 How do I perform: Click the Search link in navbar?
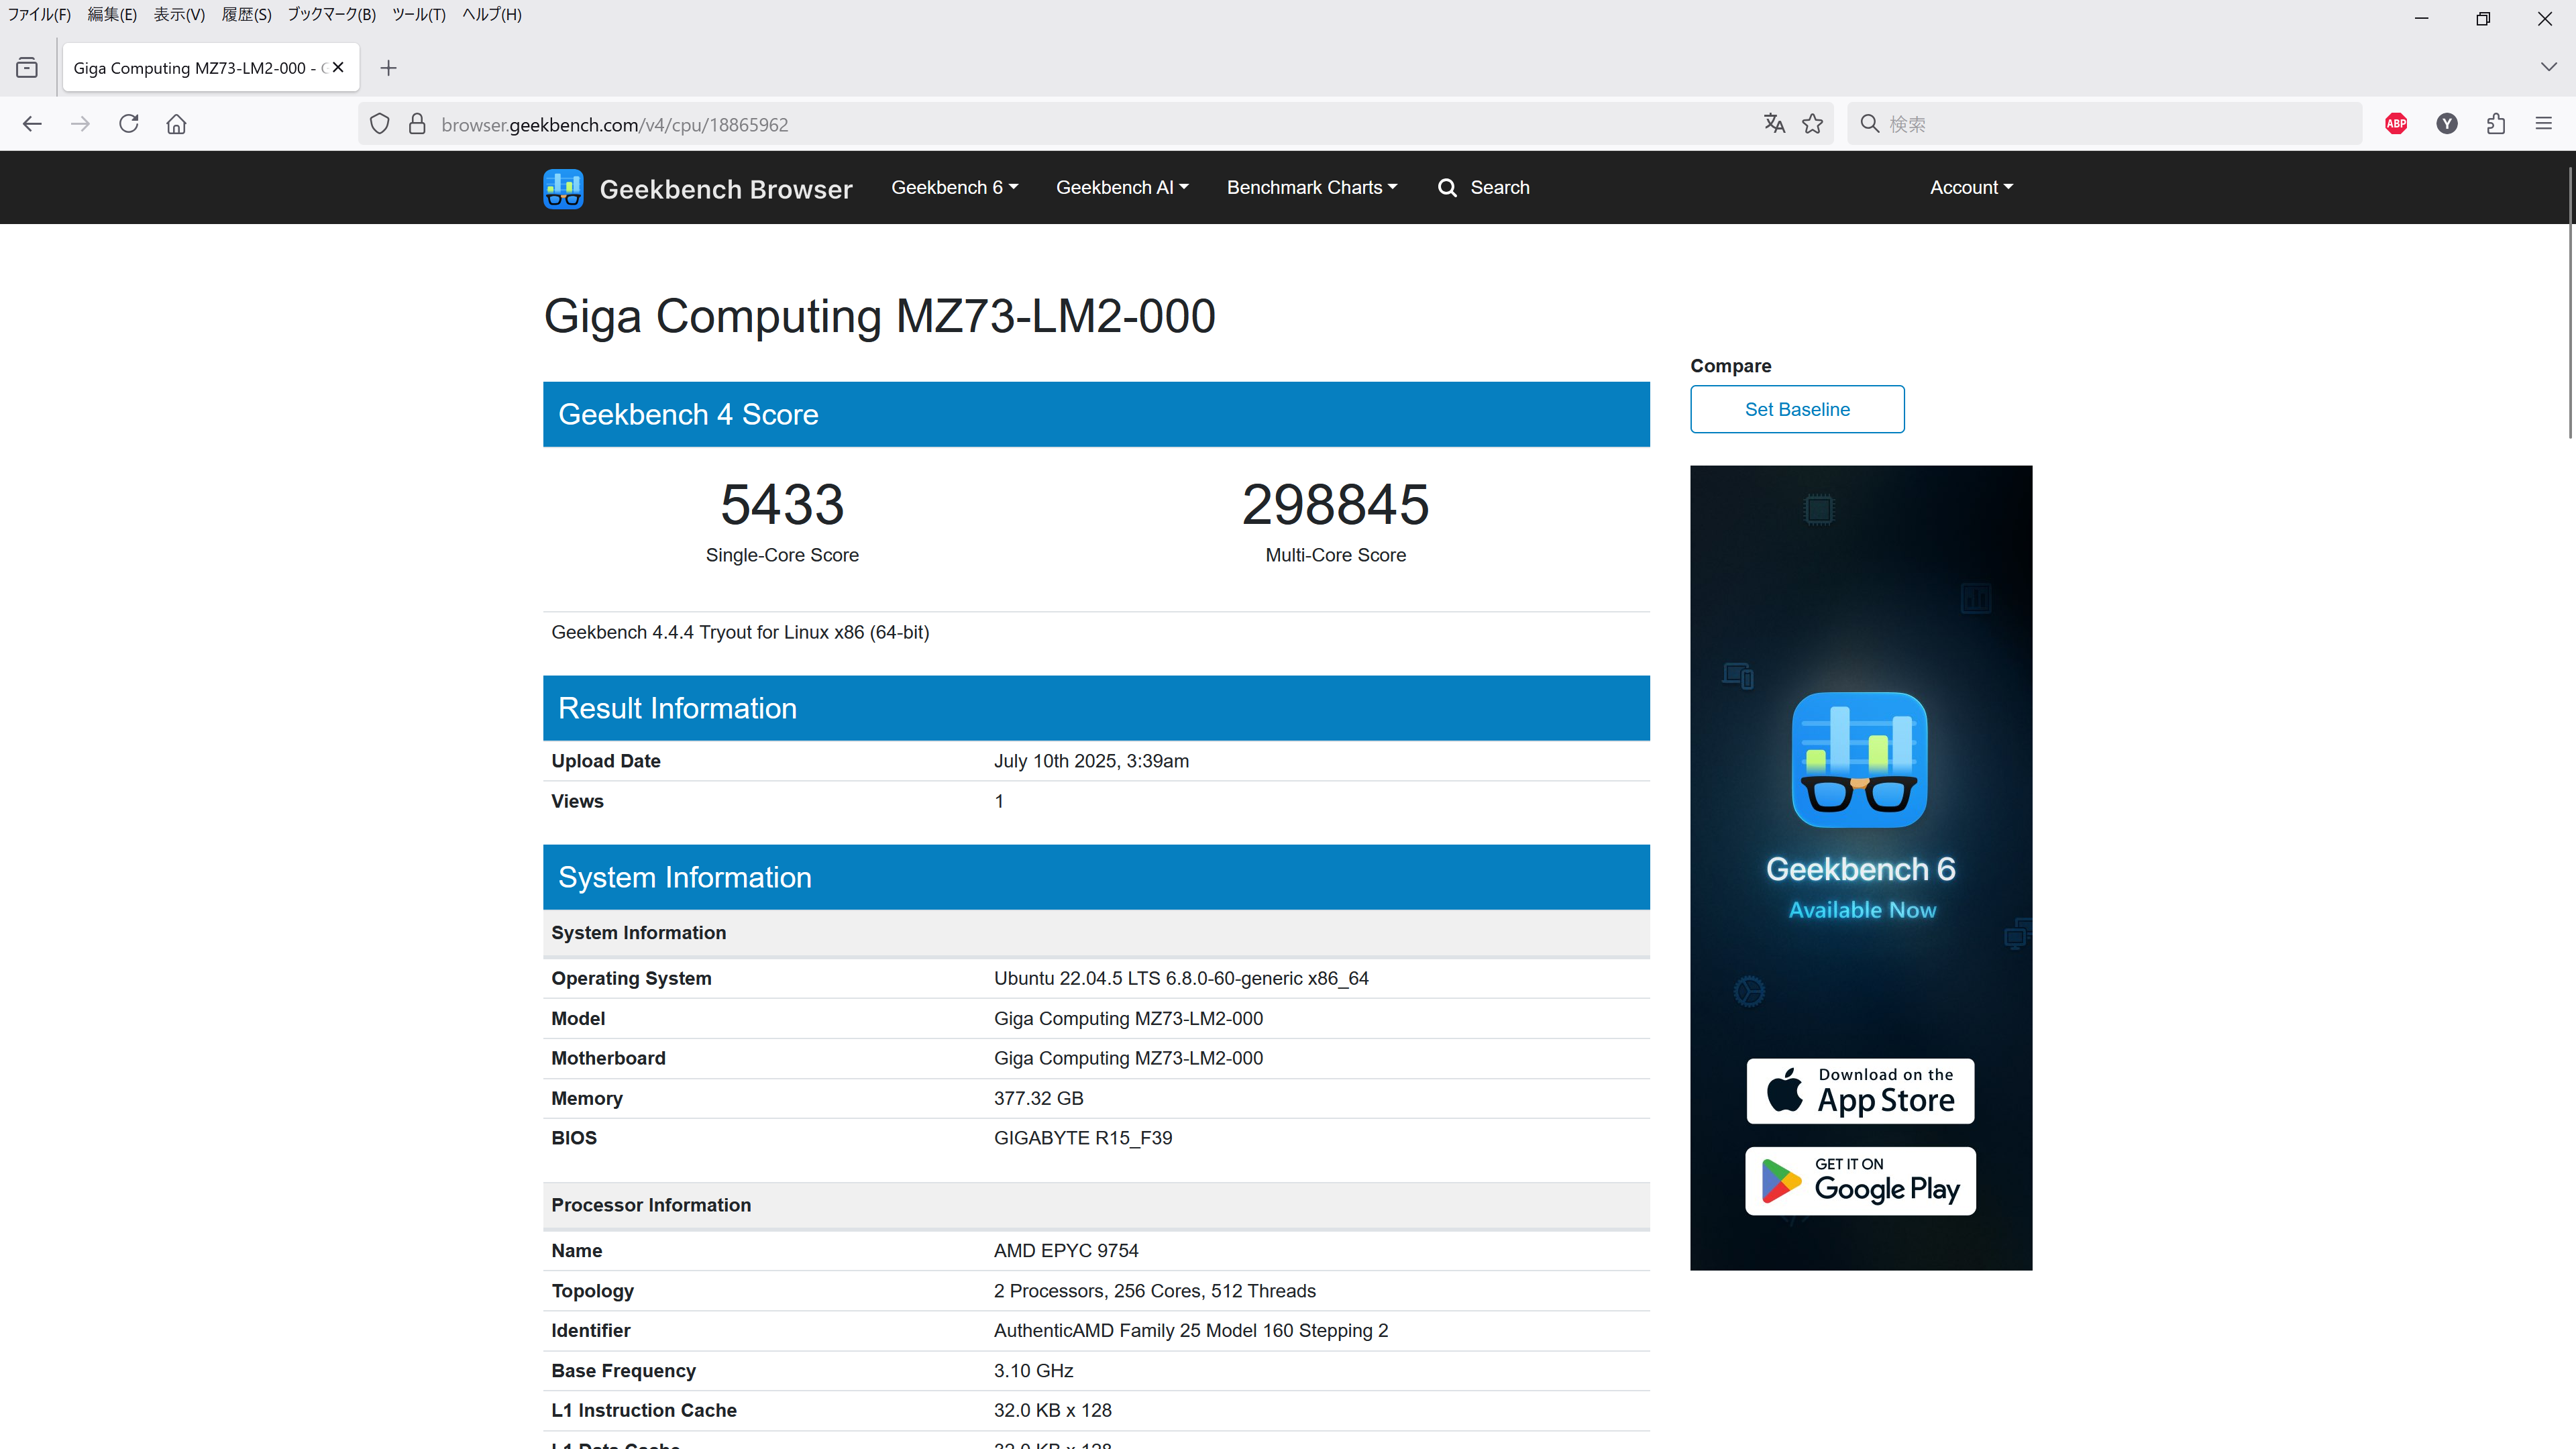click(1484, 187)
